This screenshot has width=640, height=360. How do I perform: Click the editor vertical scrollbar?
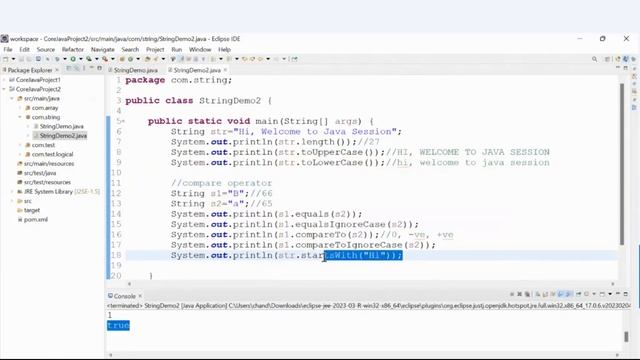pos(622,164)
